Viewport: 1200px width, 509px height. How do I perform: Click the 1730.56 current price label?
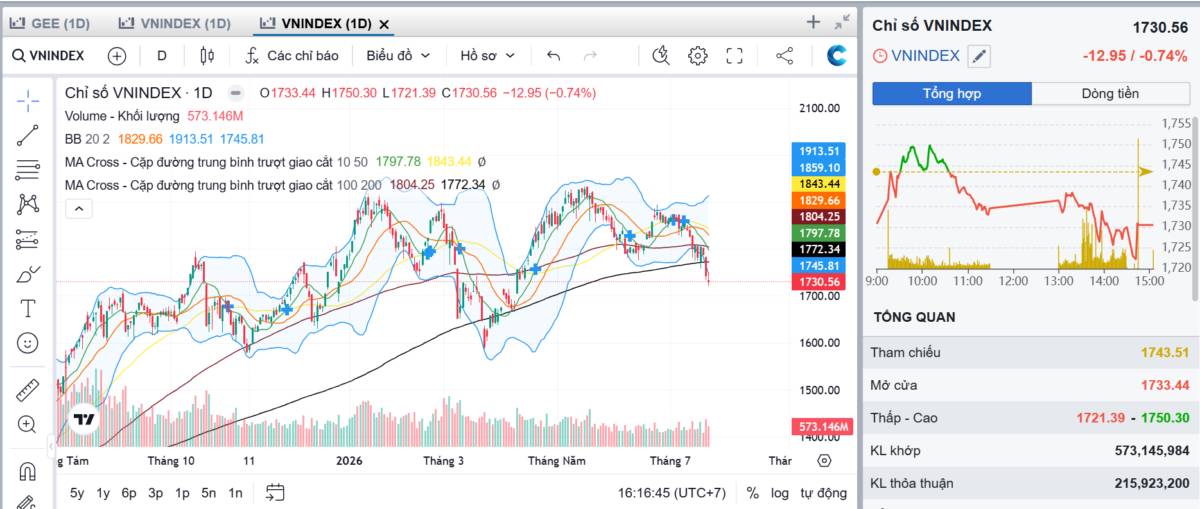pyautogui.click(x=820, y=283)
